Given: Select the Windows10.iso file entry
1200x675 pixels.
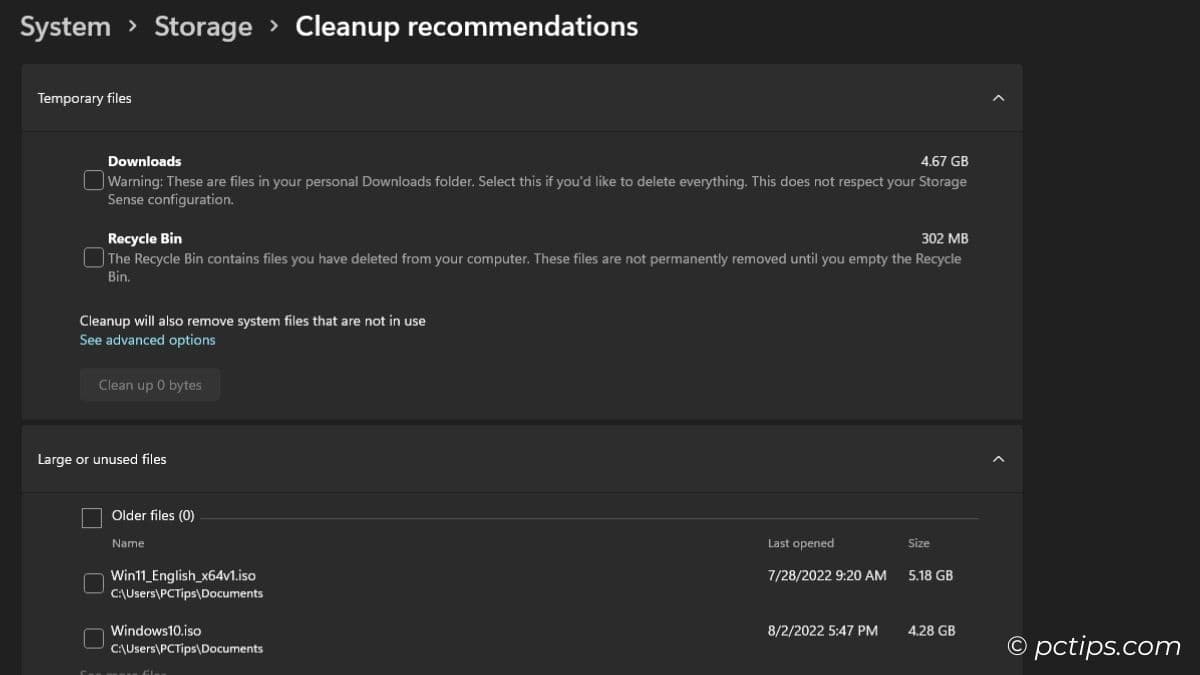Looking at the screenshot, I should 156,630.
